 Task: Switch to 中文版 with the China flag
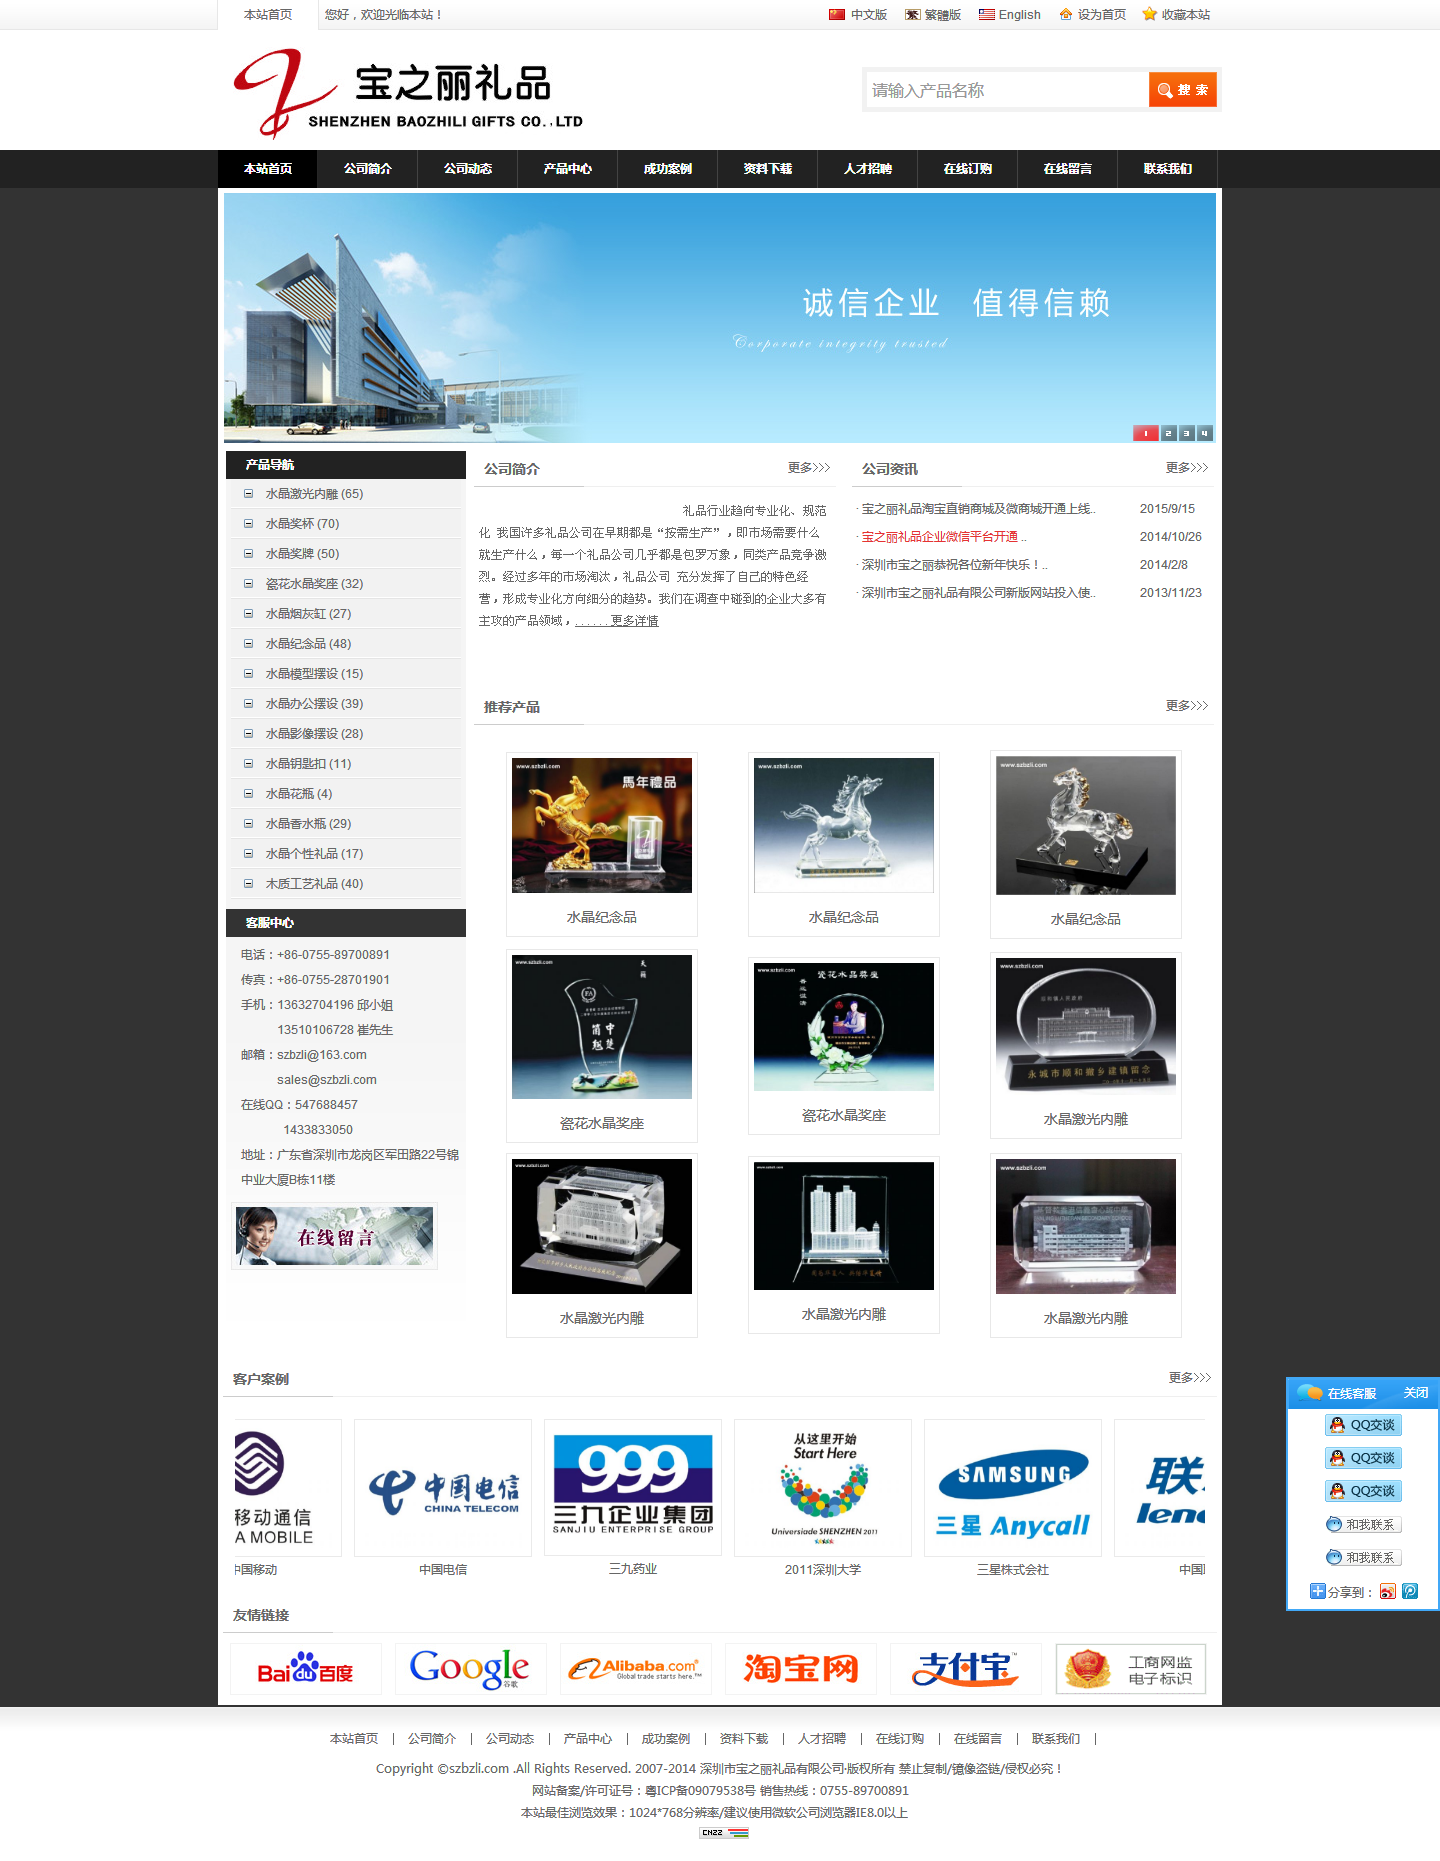pyautogui.click(x=858, y=15)
